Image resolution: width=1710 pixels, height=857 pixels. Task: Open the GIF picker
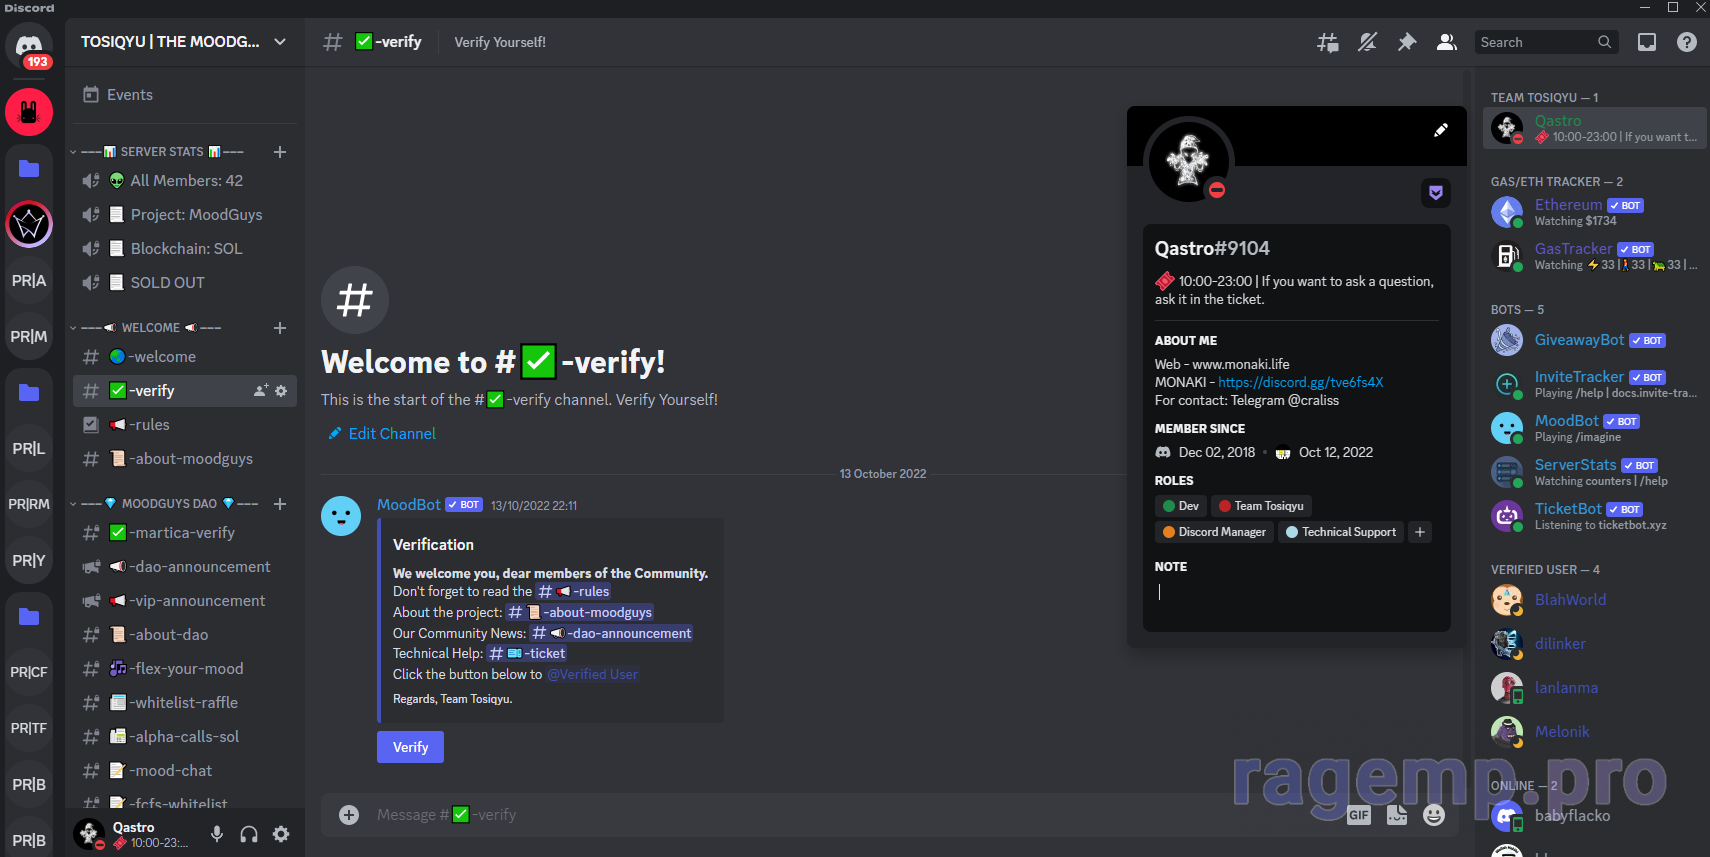(x=1359, y=815)
